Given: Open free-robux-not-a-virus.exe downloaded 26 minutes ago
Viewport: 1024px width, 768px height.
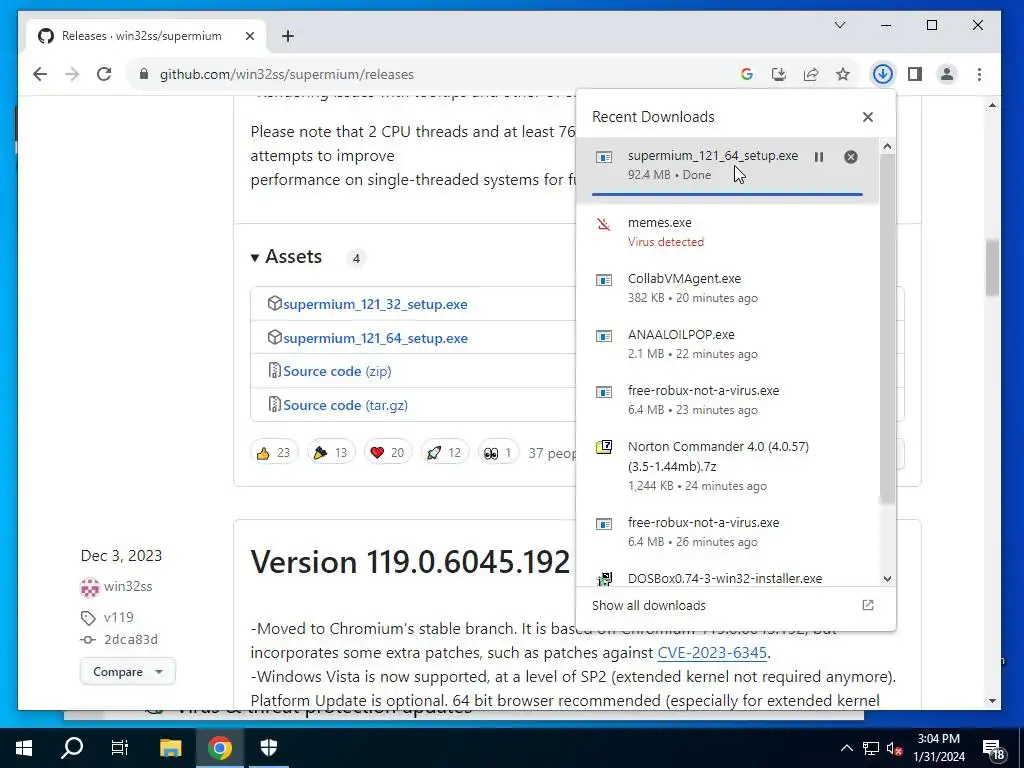Looking at the screenshot, I should (728, 532).
